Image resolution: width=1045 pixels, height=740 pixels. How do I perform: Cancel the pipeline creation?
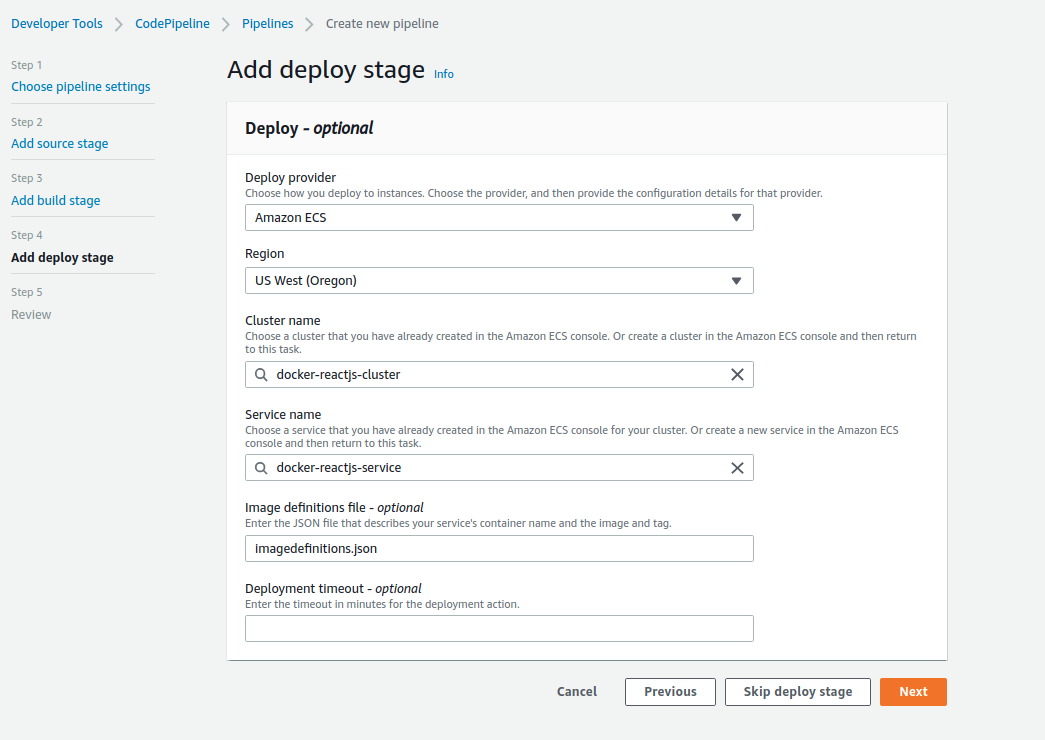pyautogui.click(x=576, y=691)
